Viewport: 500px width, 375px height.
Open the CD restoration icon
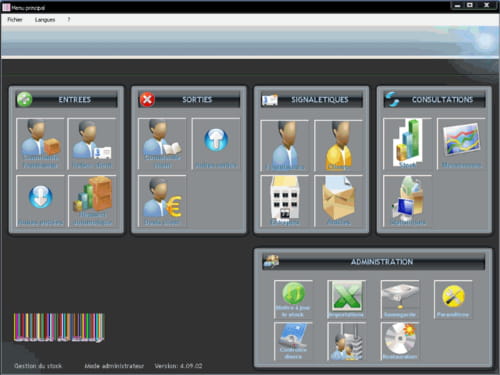click(x=400, y=341)
